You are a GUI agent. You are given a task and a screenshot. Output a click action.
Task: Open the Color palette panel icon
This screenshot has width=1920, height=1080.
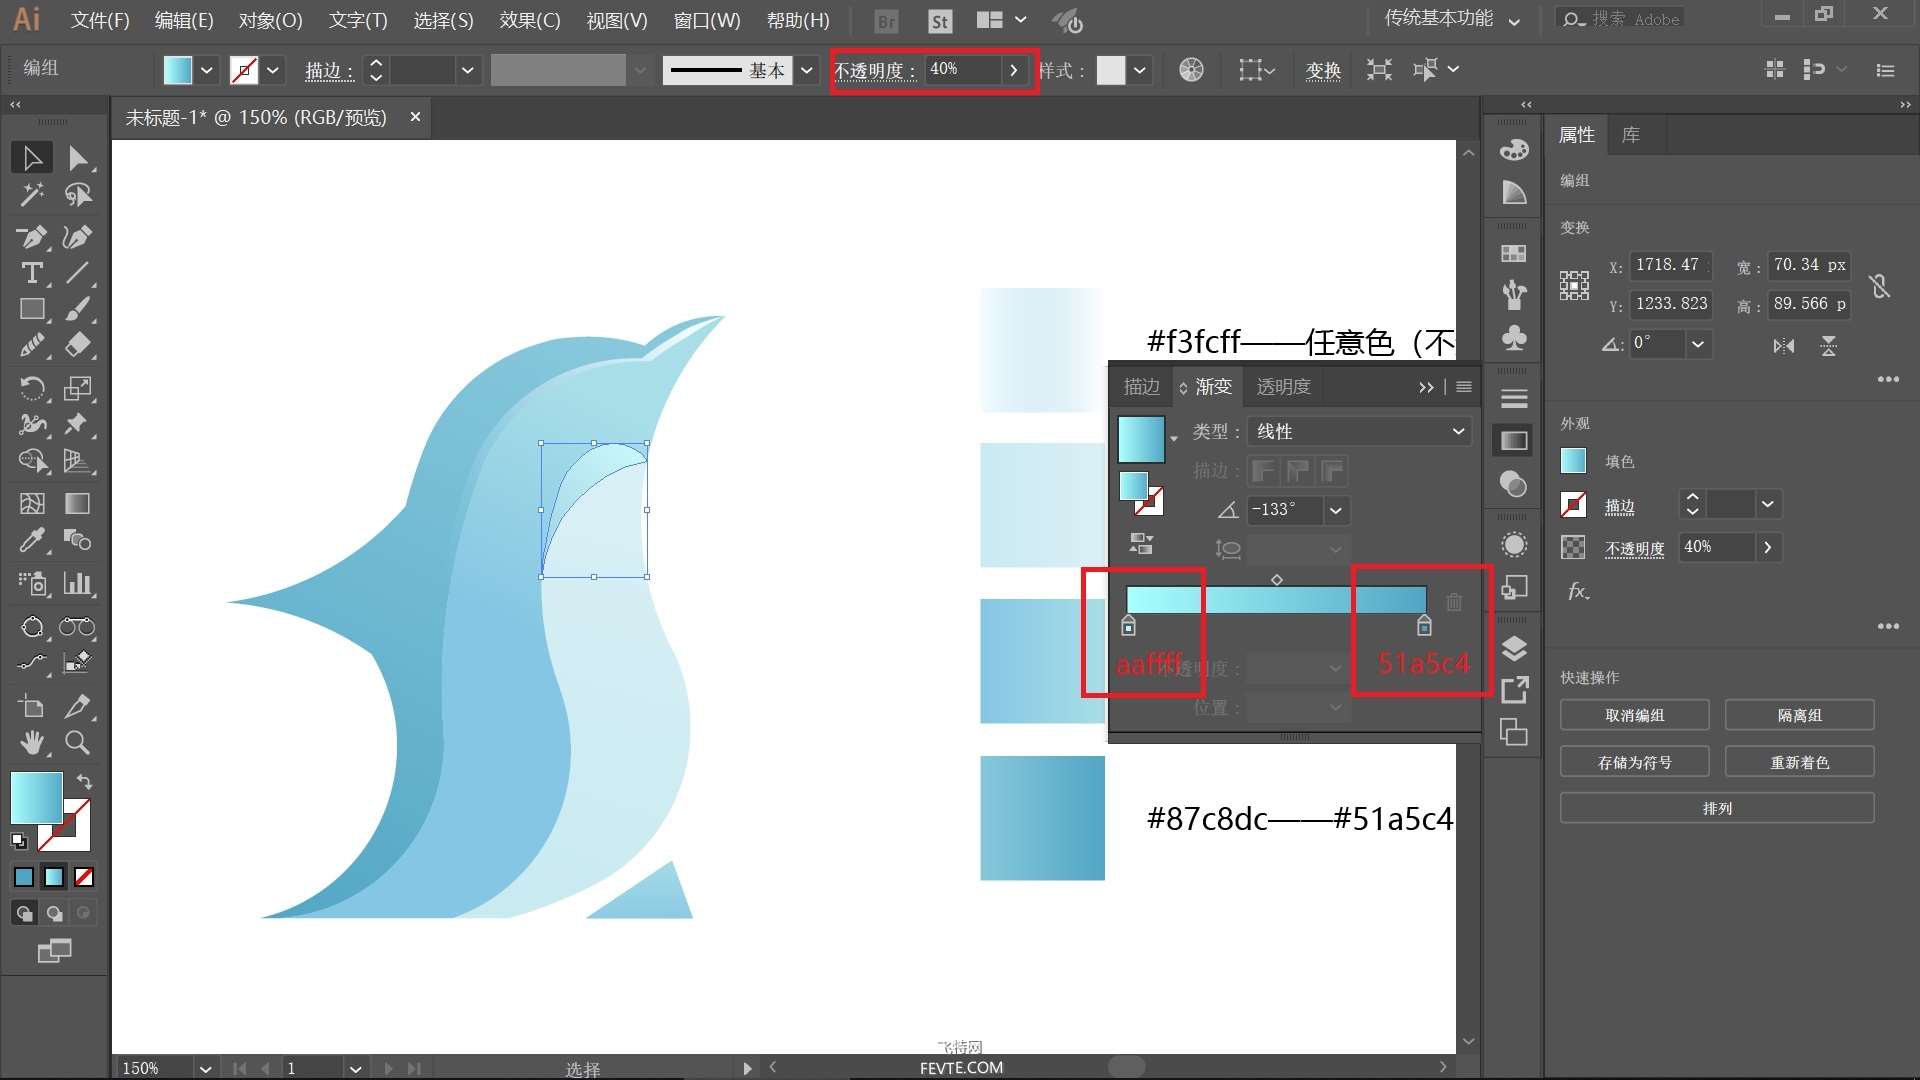point(1514,150)
